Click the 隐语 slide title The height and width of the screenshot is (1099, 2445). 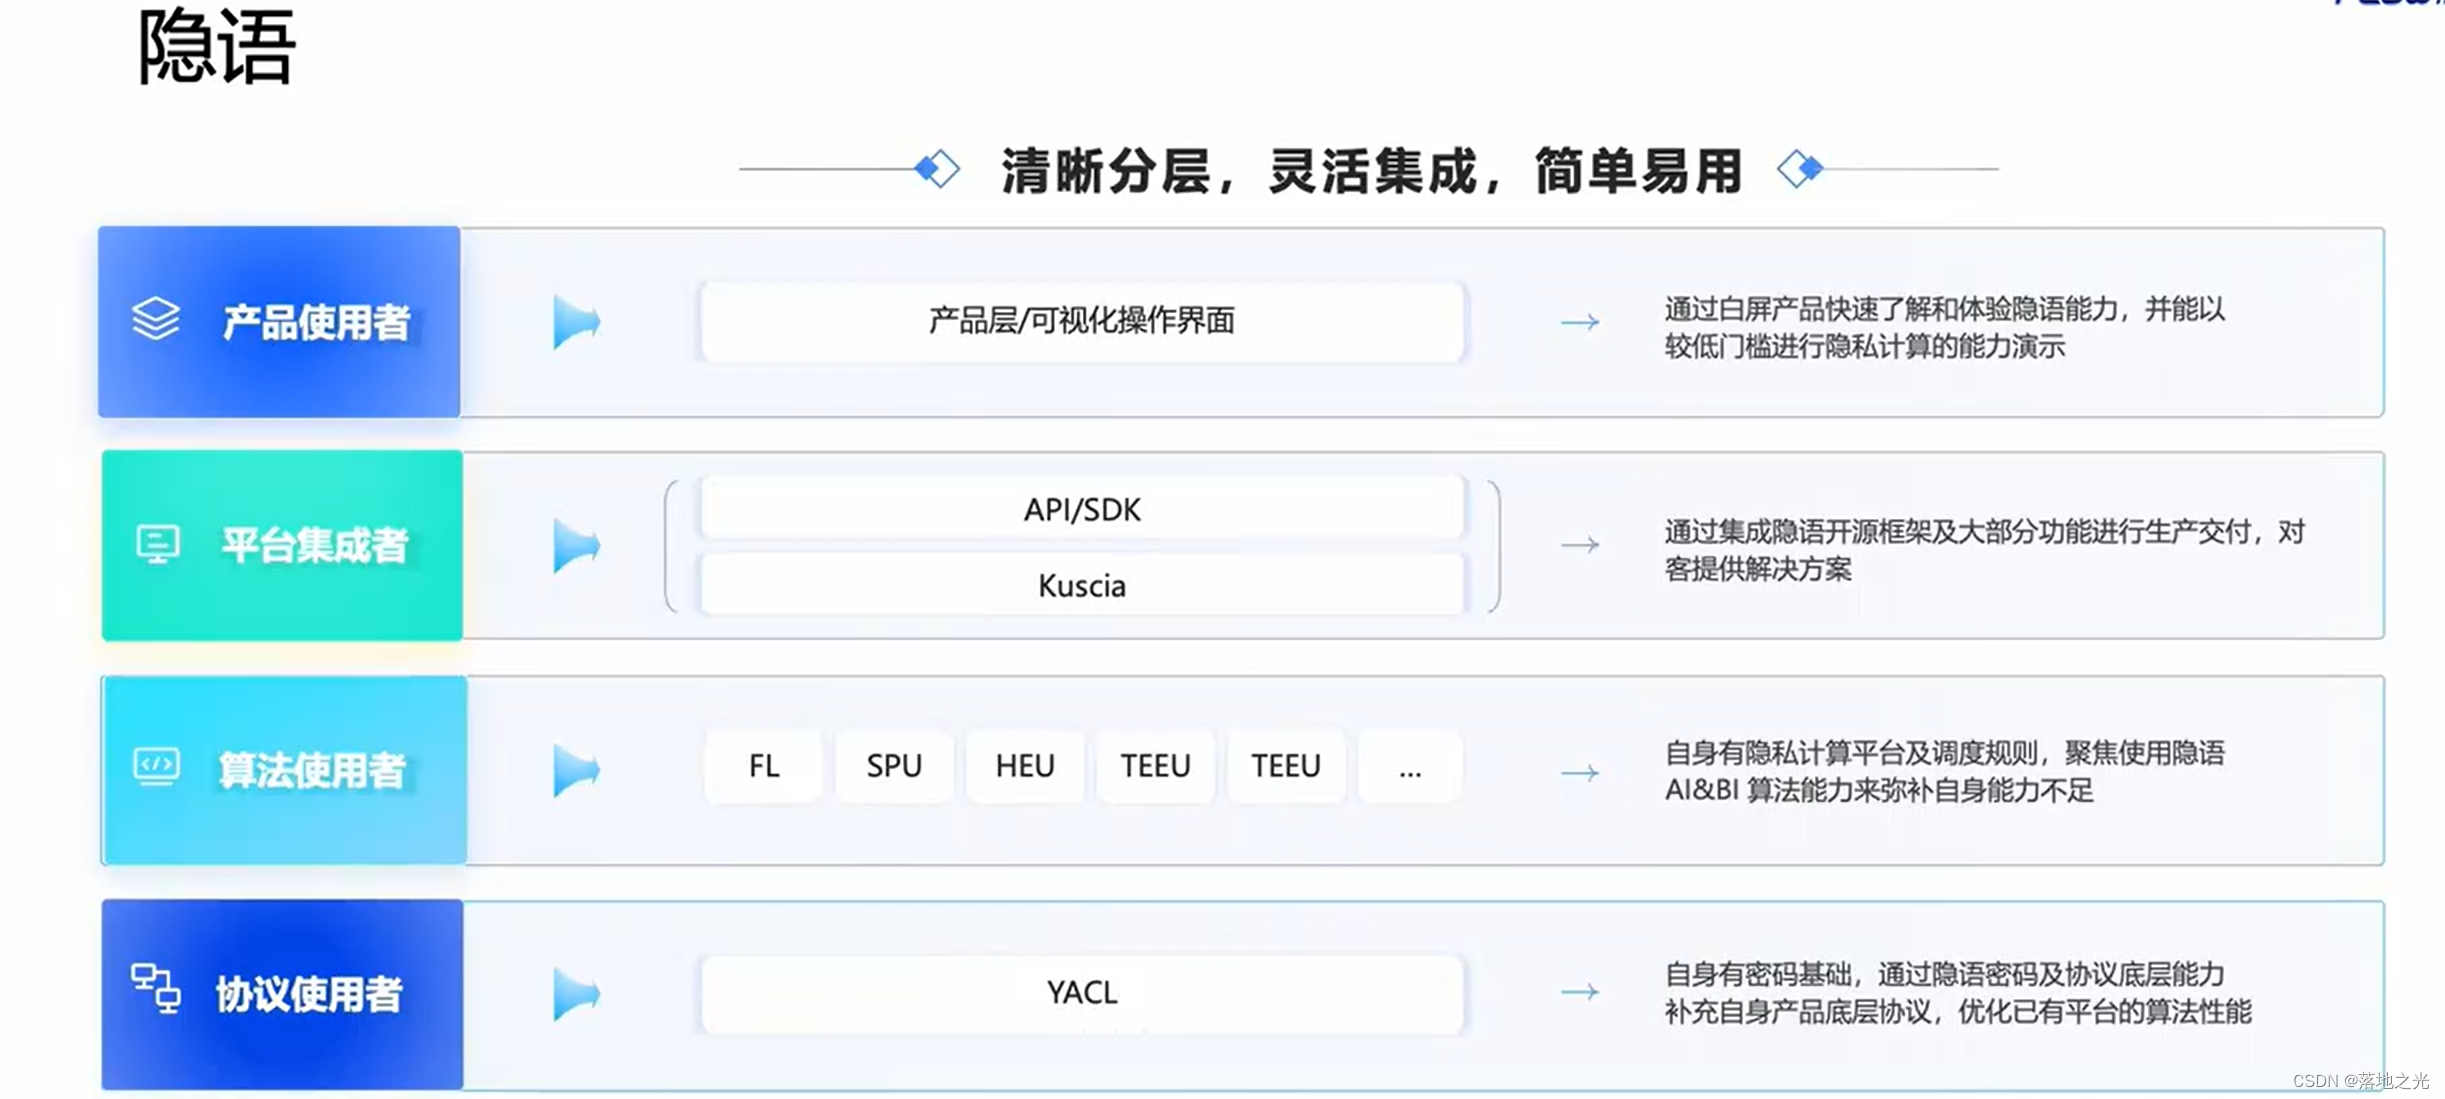[216, 47]
